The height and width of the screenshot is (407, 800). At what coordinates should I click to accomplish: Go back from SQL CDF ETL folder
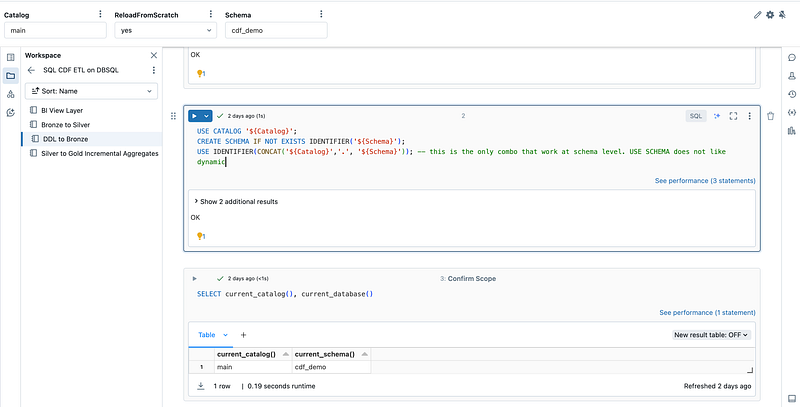click(32, 70)
